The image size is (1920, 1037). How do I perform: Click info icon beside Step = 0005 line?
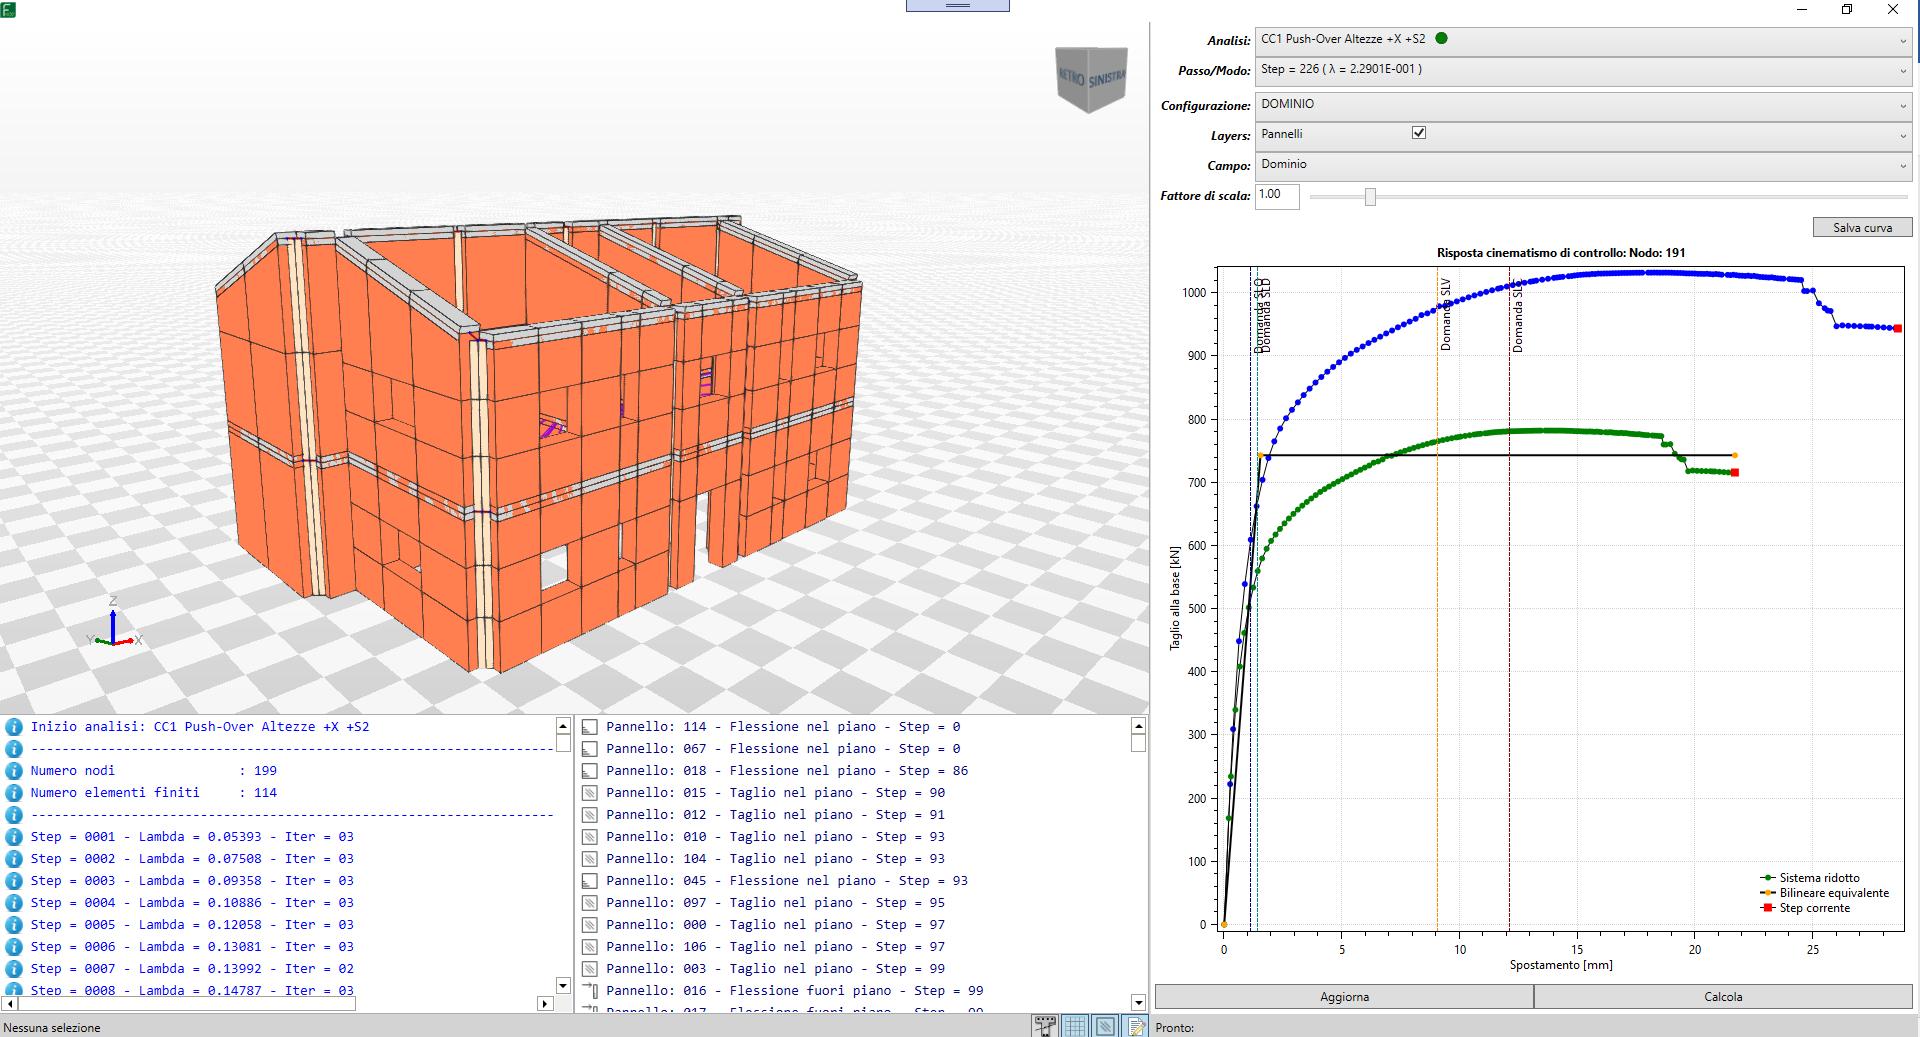point(14,925)
